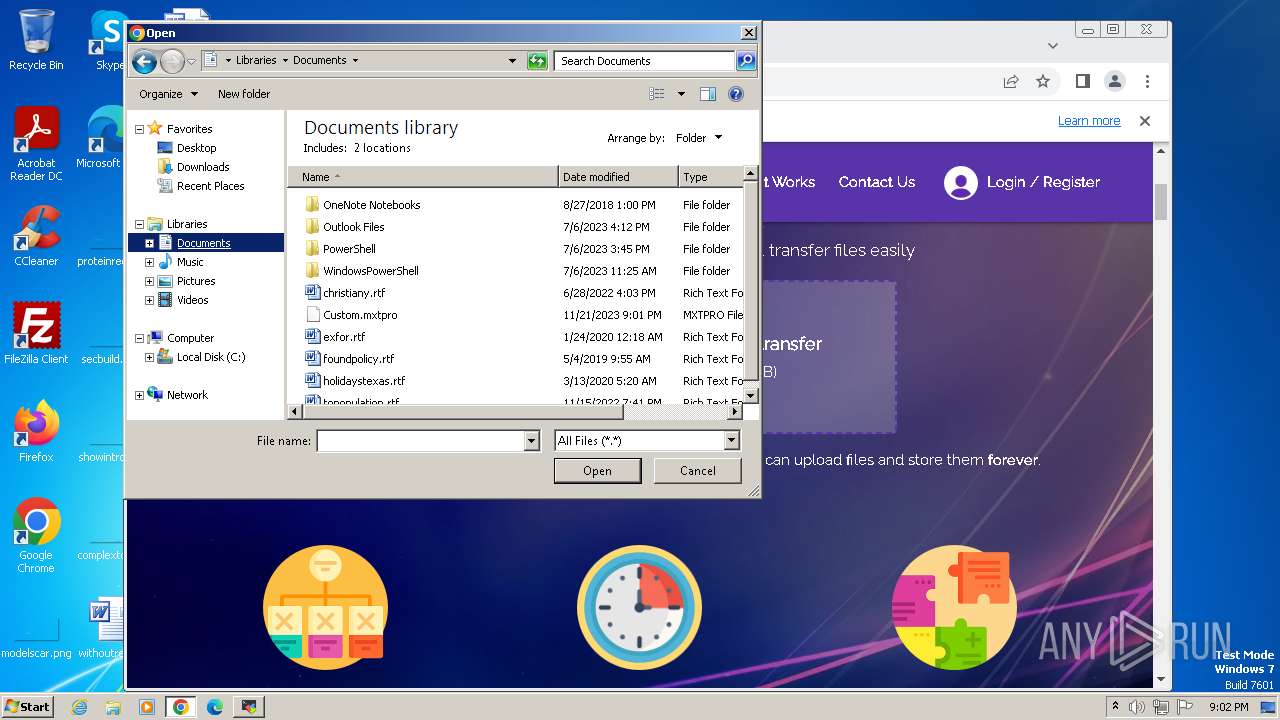The width and height of the screenshot is (1280, 720).
Task: Click Chrome side panel icon
Action: [x=1082, y=81]
